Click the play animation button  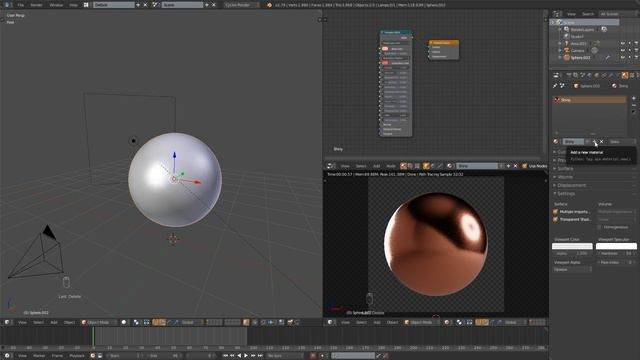pyautogui.click(x=246, y=356)
